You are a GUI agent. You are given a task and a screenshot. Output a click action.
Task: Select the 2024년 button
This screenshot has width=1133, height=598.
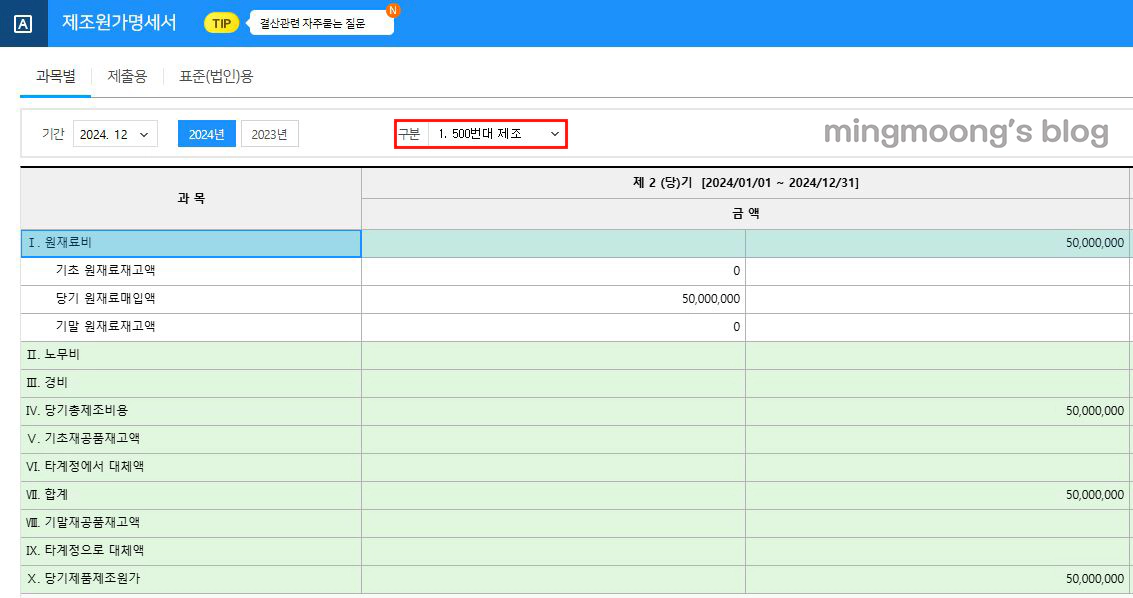[207, 134]
